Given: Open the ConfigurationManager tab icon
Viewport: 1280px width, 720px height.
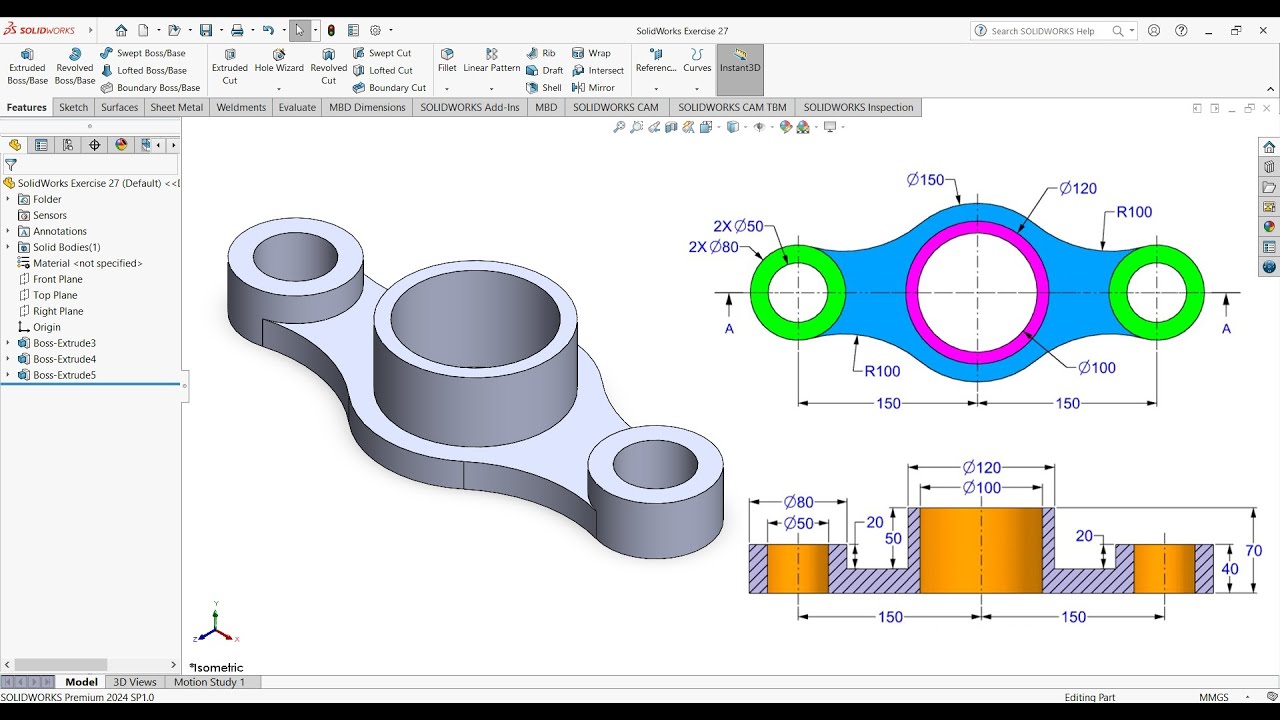Looking at the screenshot, I should click(68, 145).
